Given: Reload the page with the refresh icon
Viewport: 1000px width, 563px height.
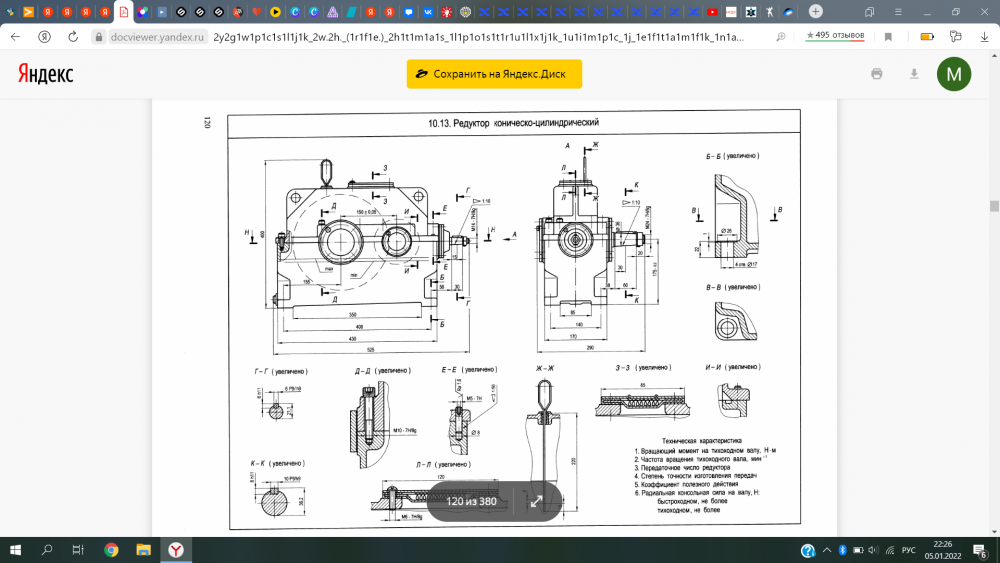Looking at the screenshot, I should click(x=73, y=36).
